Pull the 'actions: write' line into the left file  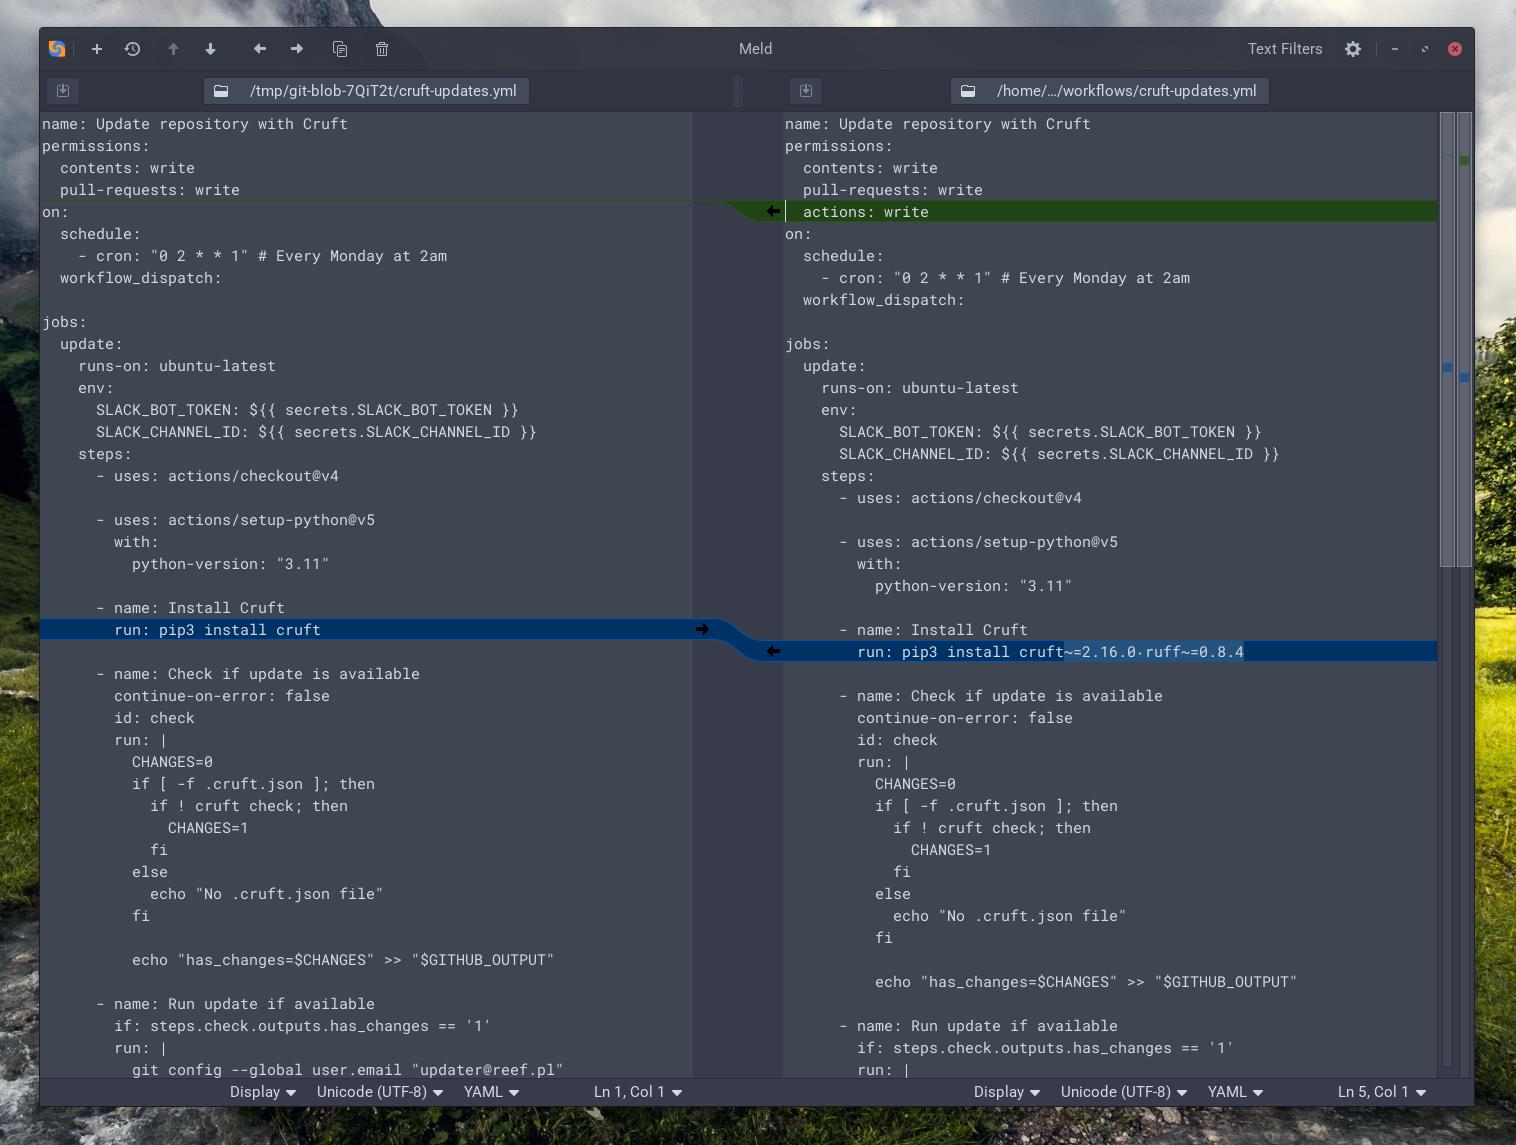pyautogui.click(x=772, y=211)
